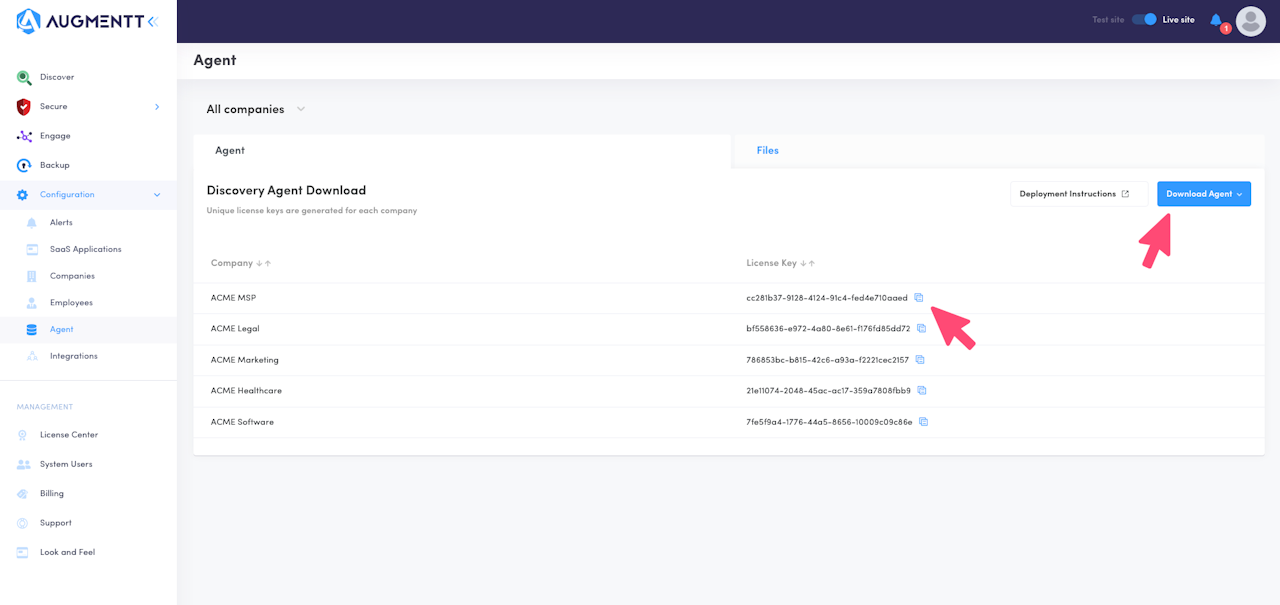Open SaaS Applications in the sidebar

point(85,249)
